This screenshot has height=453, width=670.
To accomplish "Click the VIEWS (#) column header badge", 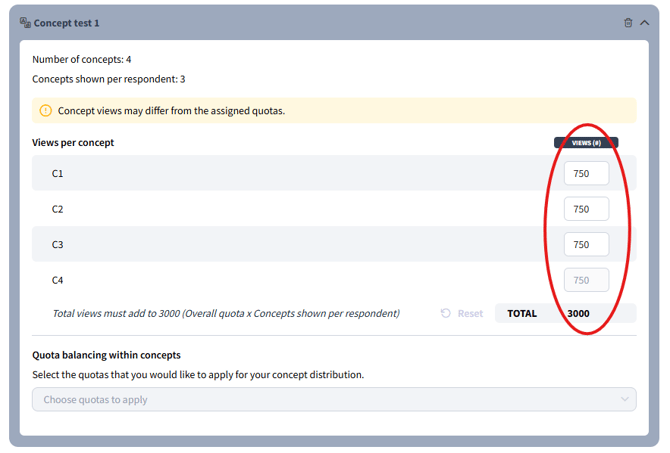I will click(x=586, y=143).
